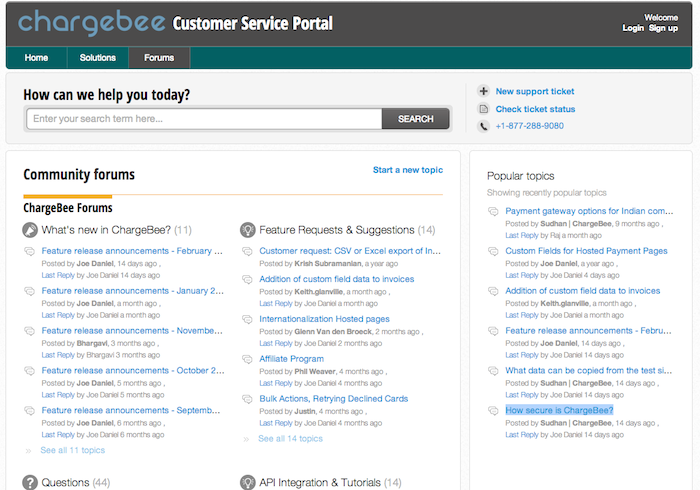Open the Solutions tab
The image size is (700, 490).
(x=98, y=58)
